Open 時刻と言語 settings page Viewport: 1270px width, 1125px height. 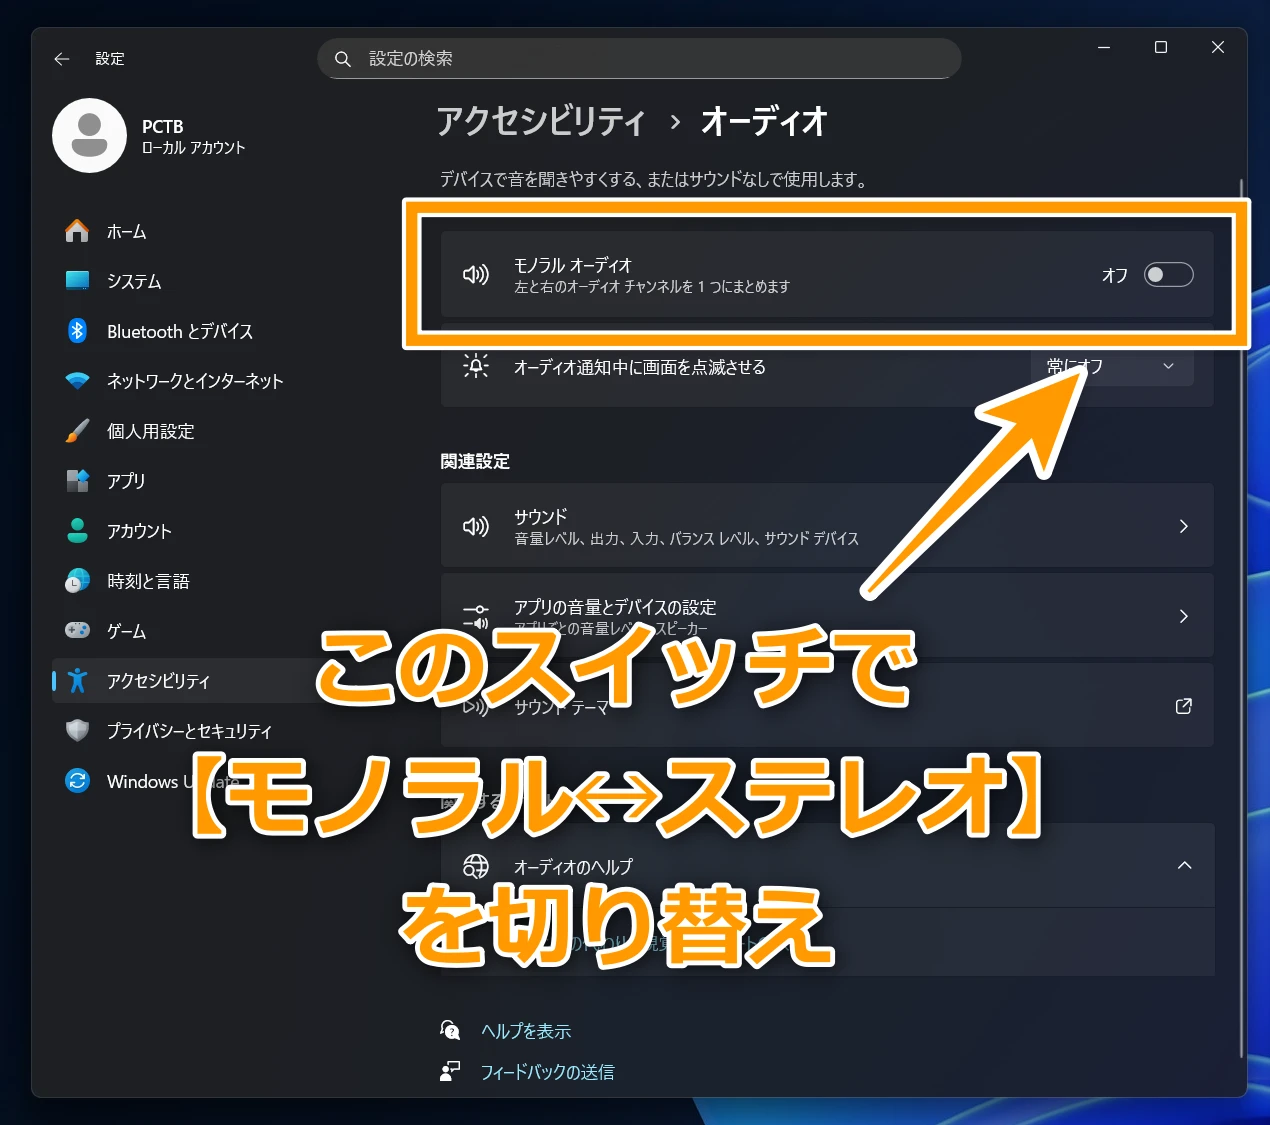coord(148,581)
